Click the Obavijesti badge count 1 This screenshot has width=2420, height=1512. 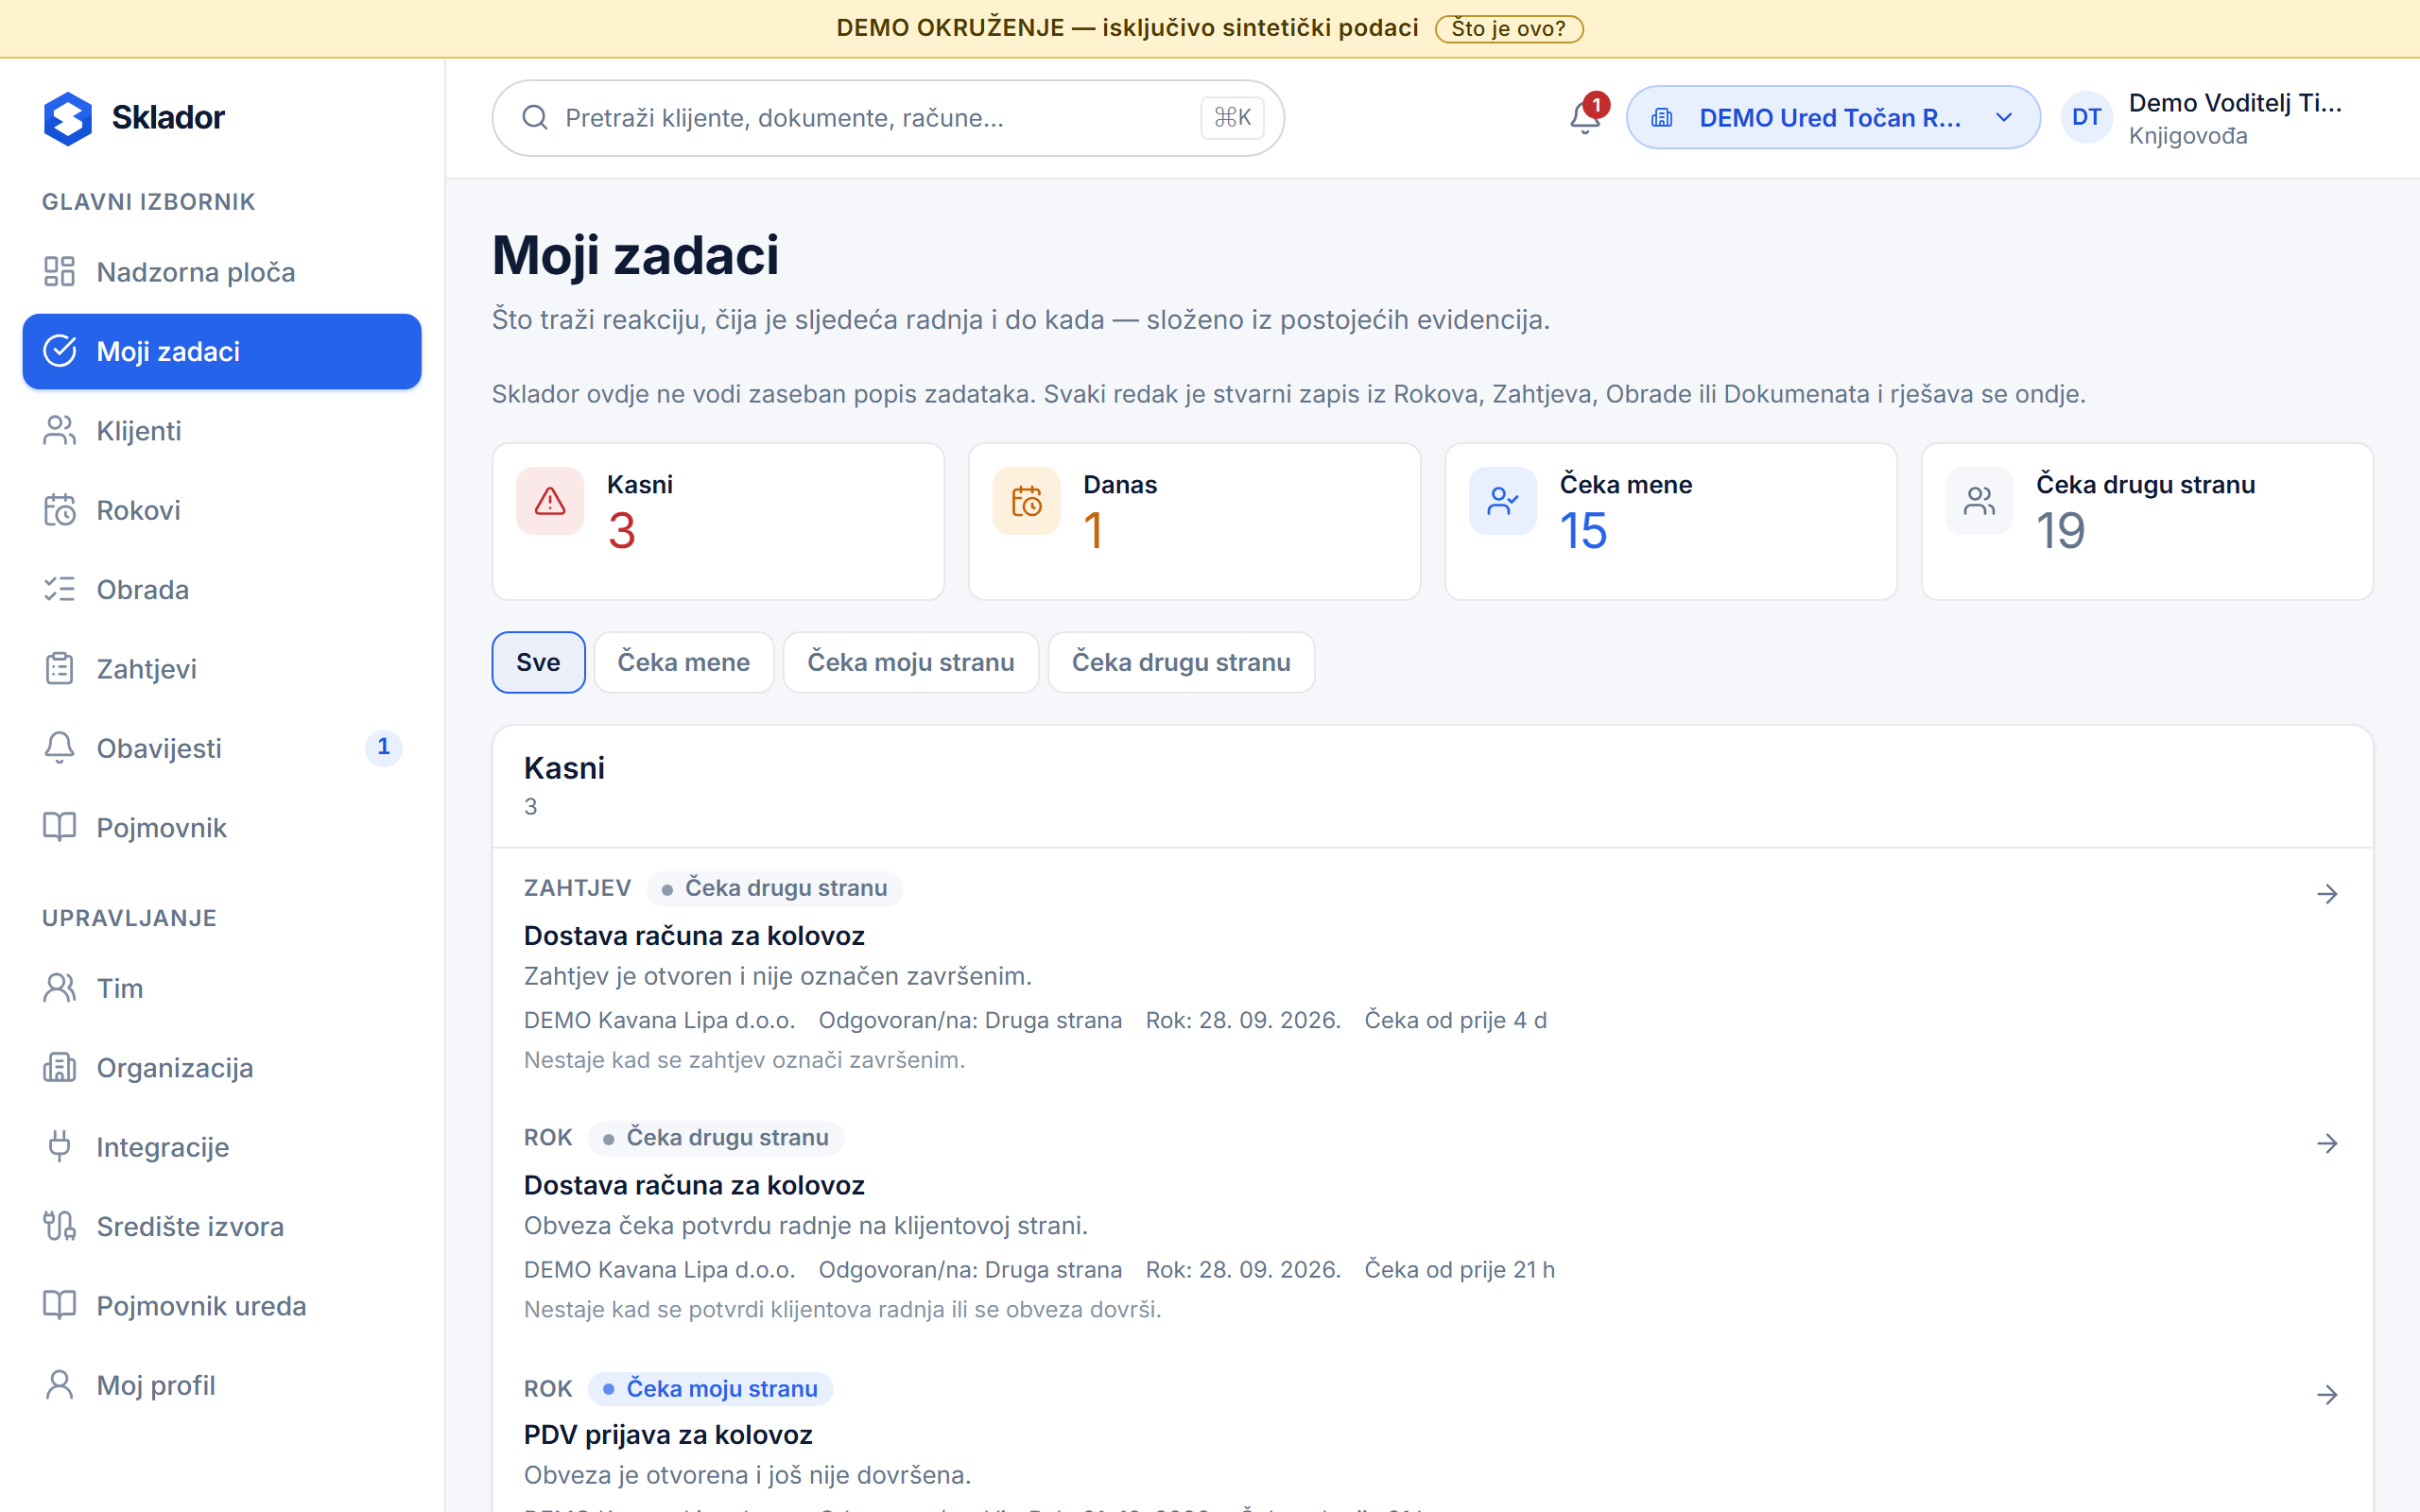(383, 747)
